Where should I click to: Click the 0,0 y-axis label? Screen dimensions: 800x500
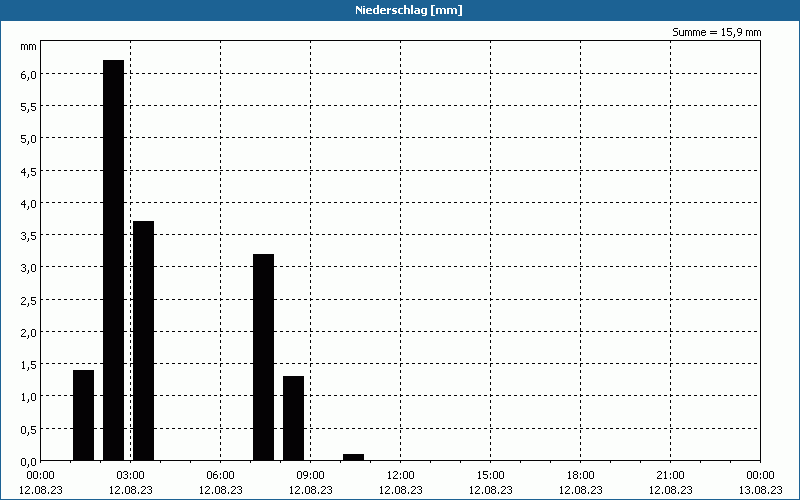tap(29, 462)
